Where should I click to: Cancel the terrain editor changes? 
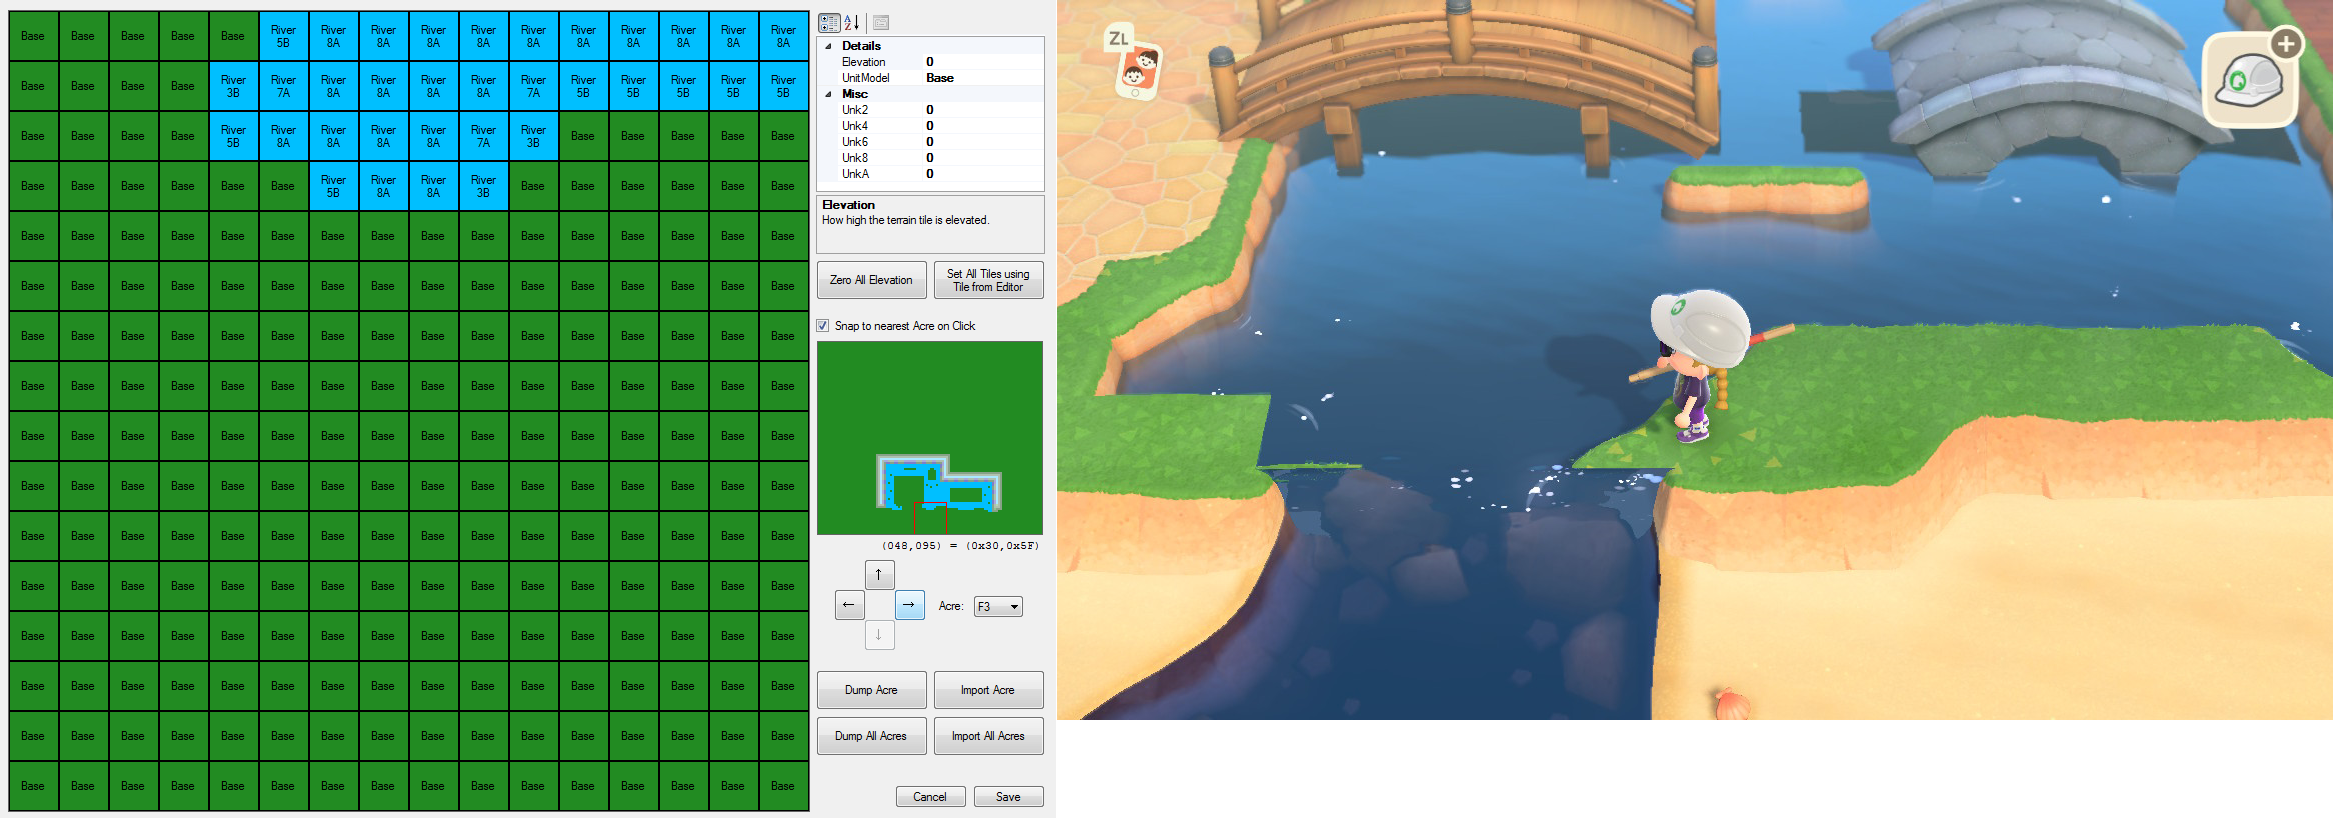pos(930,797)
